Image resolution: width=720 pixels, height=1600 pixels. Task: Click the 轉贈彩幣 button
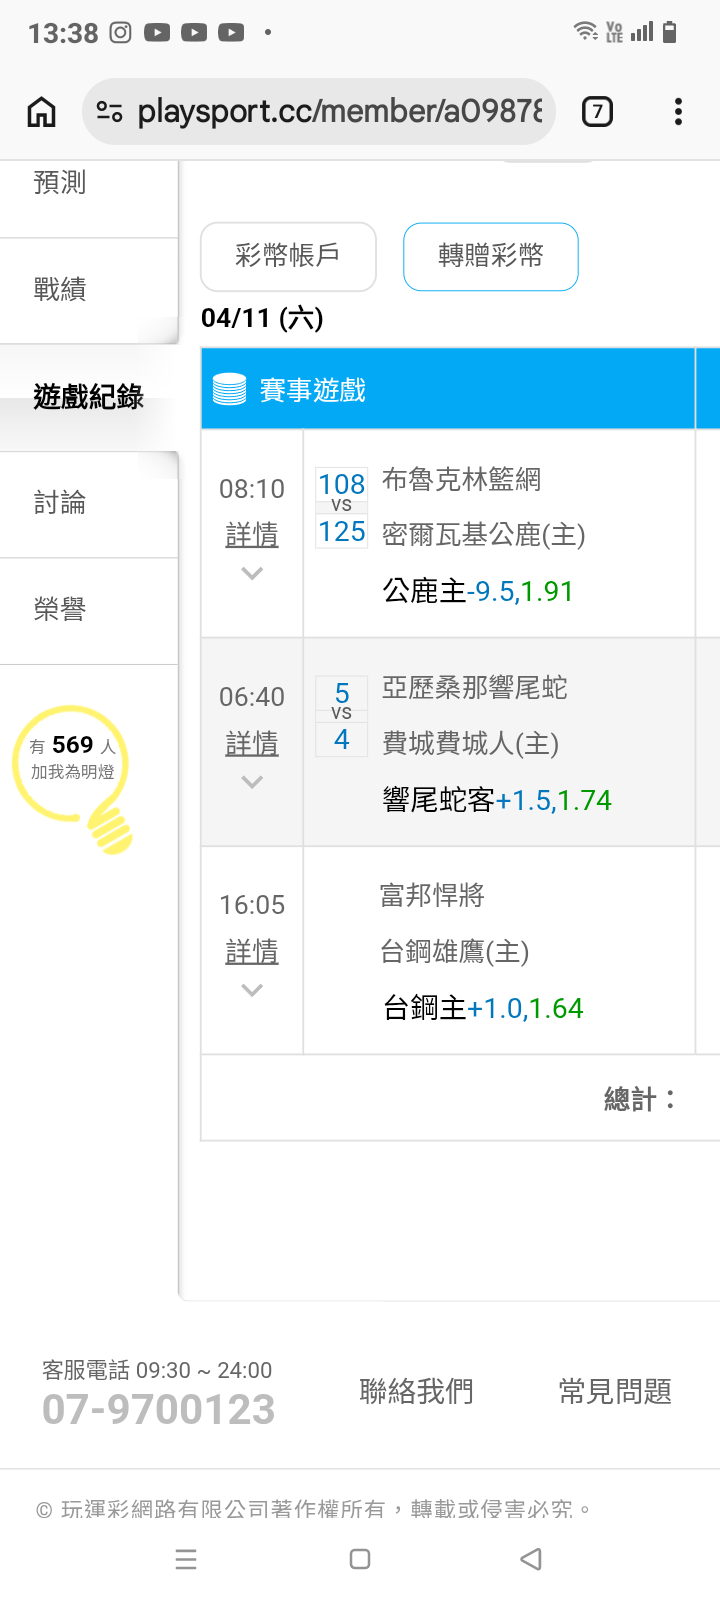point(490,256)
